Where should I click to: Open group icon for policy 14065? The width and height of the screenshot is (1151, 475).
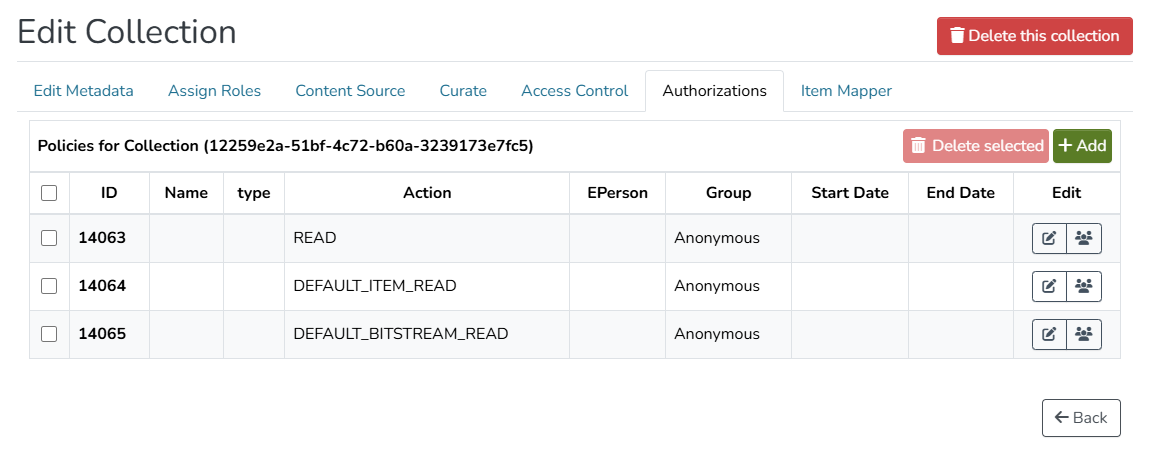pos(1084,334)
